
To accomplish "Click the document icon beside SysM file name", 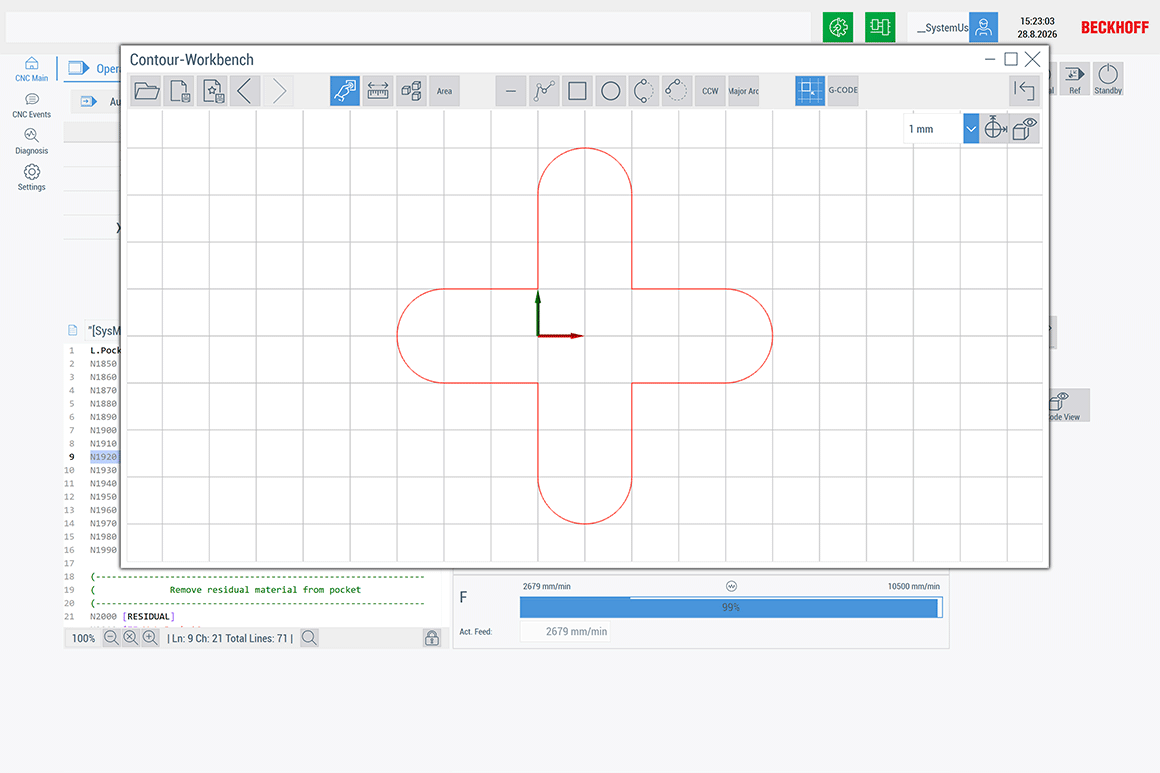I will click(x=72, y=330).
